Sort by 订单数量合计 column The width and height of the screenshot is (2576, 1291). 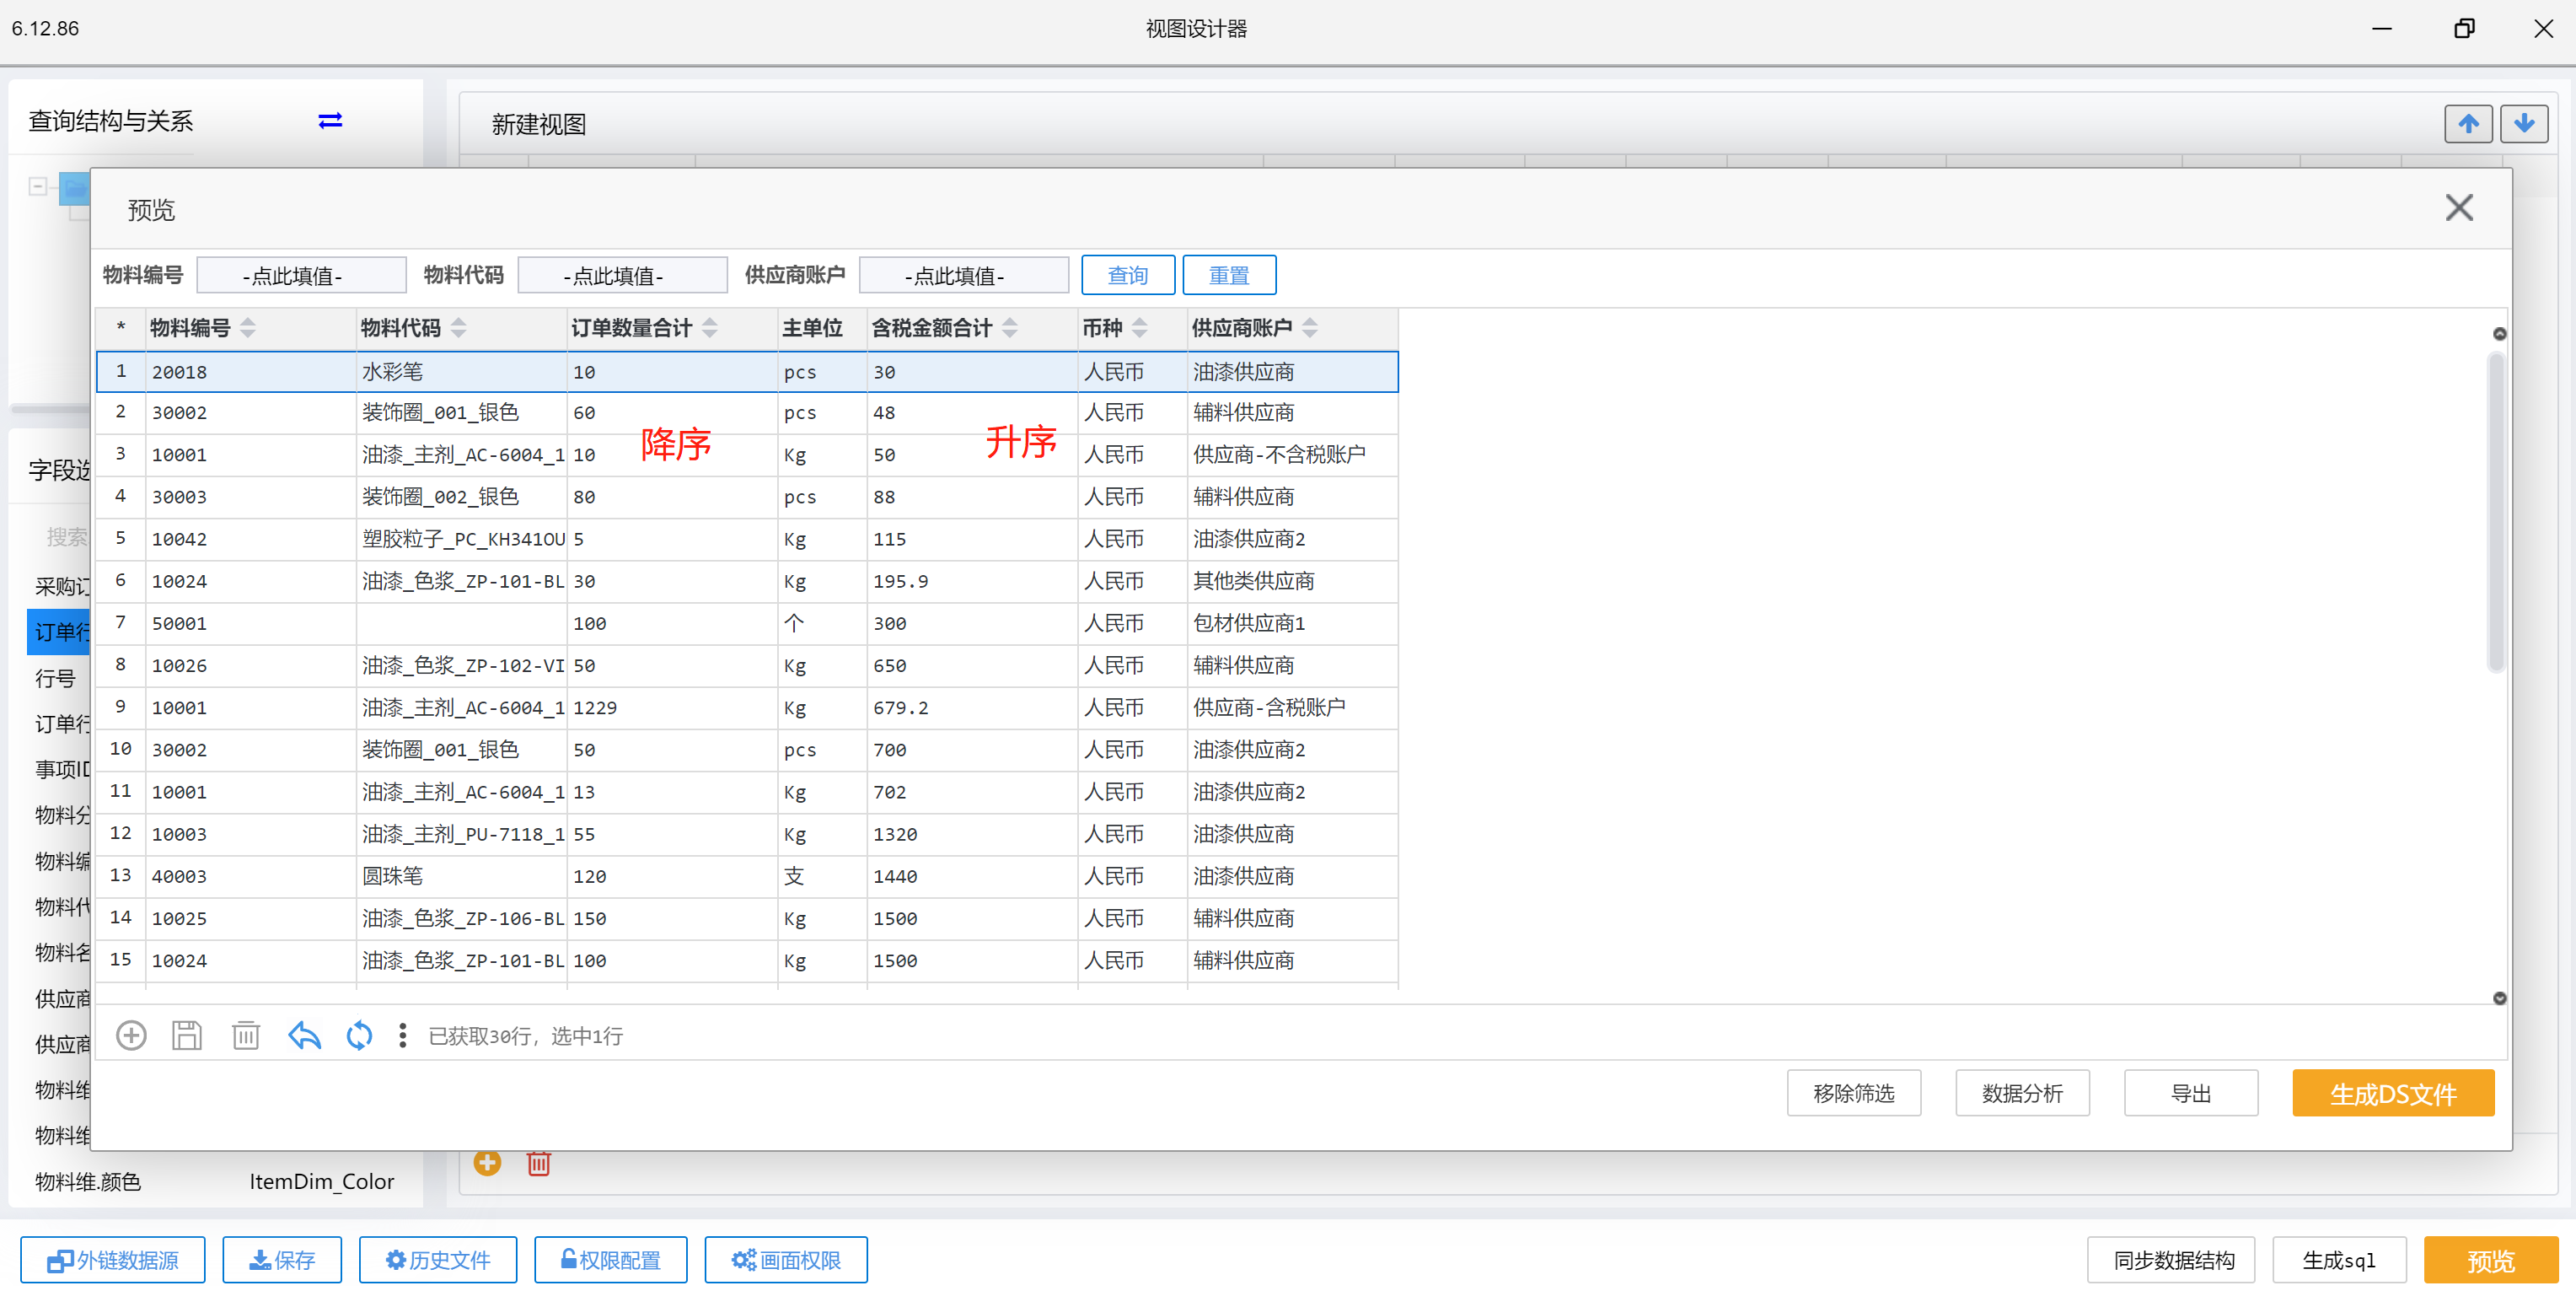click(710, 328)
